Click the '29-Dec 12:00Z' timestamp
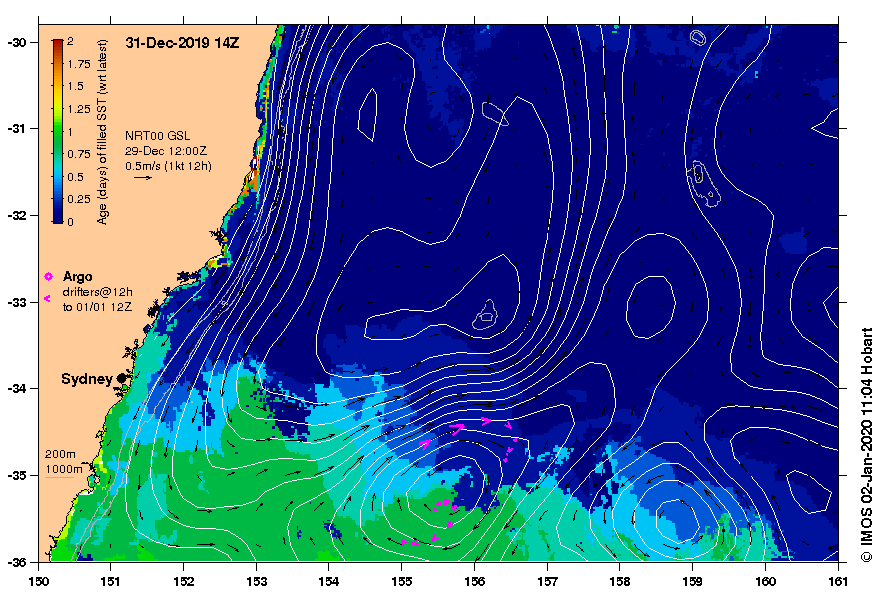Viewport: 879px width, 600px height. tap(166, 151)
